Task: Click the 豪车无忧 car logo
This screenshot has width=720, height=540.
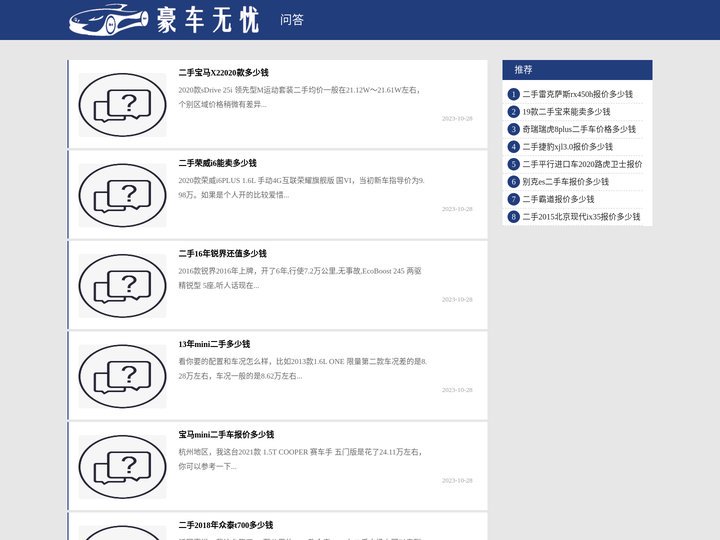Action: click(x=164, y=19)
